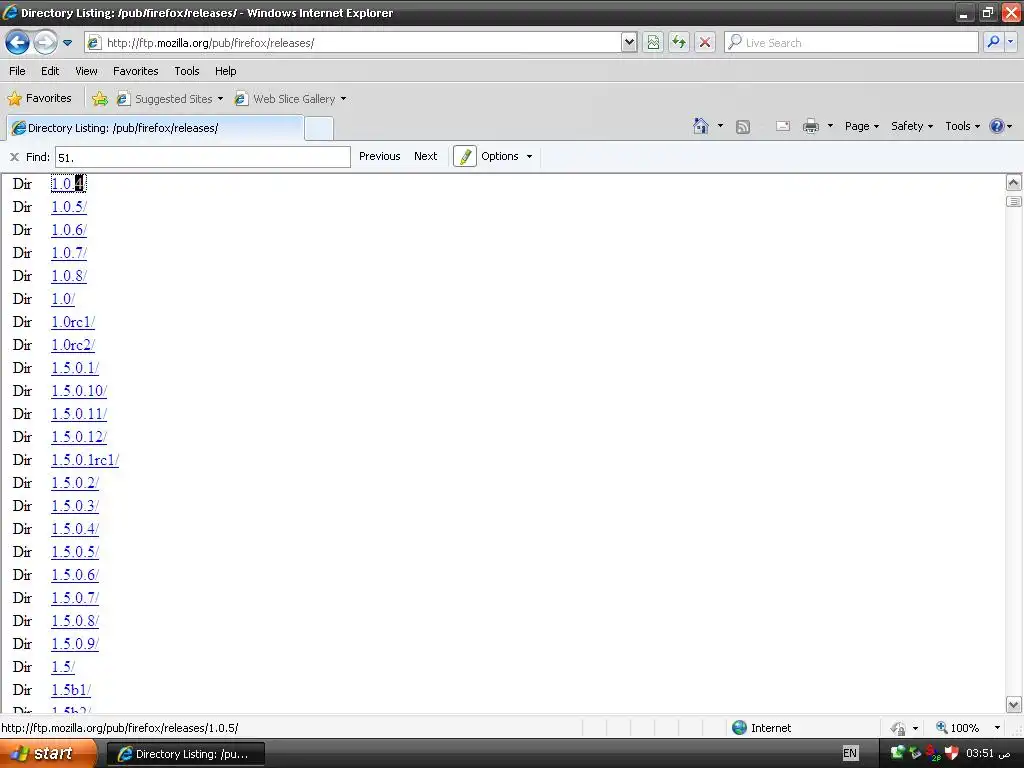This screenshot has width=1024, height=768.
Task: Open the 1.5.0.10/ directory link
Action: [x=79, y=391]
